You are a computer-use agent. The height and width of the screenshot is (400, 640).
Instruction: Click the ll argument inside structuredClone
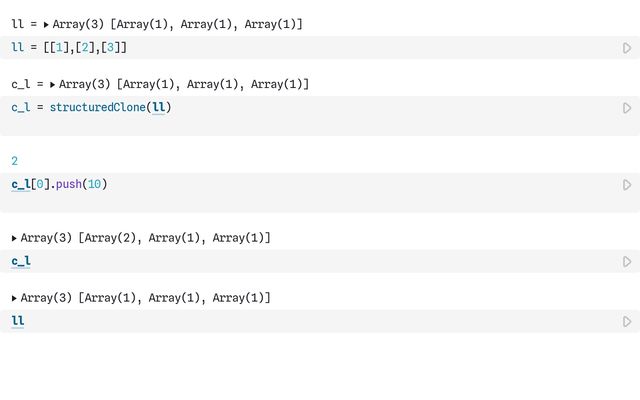click(x=158, y=108)
